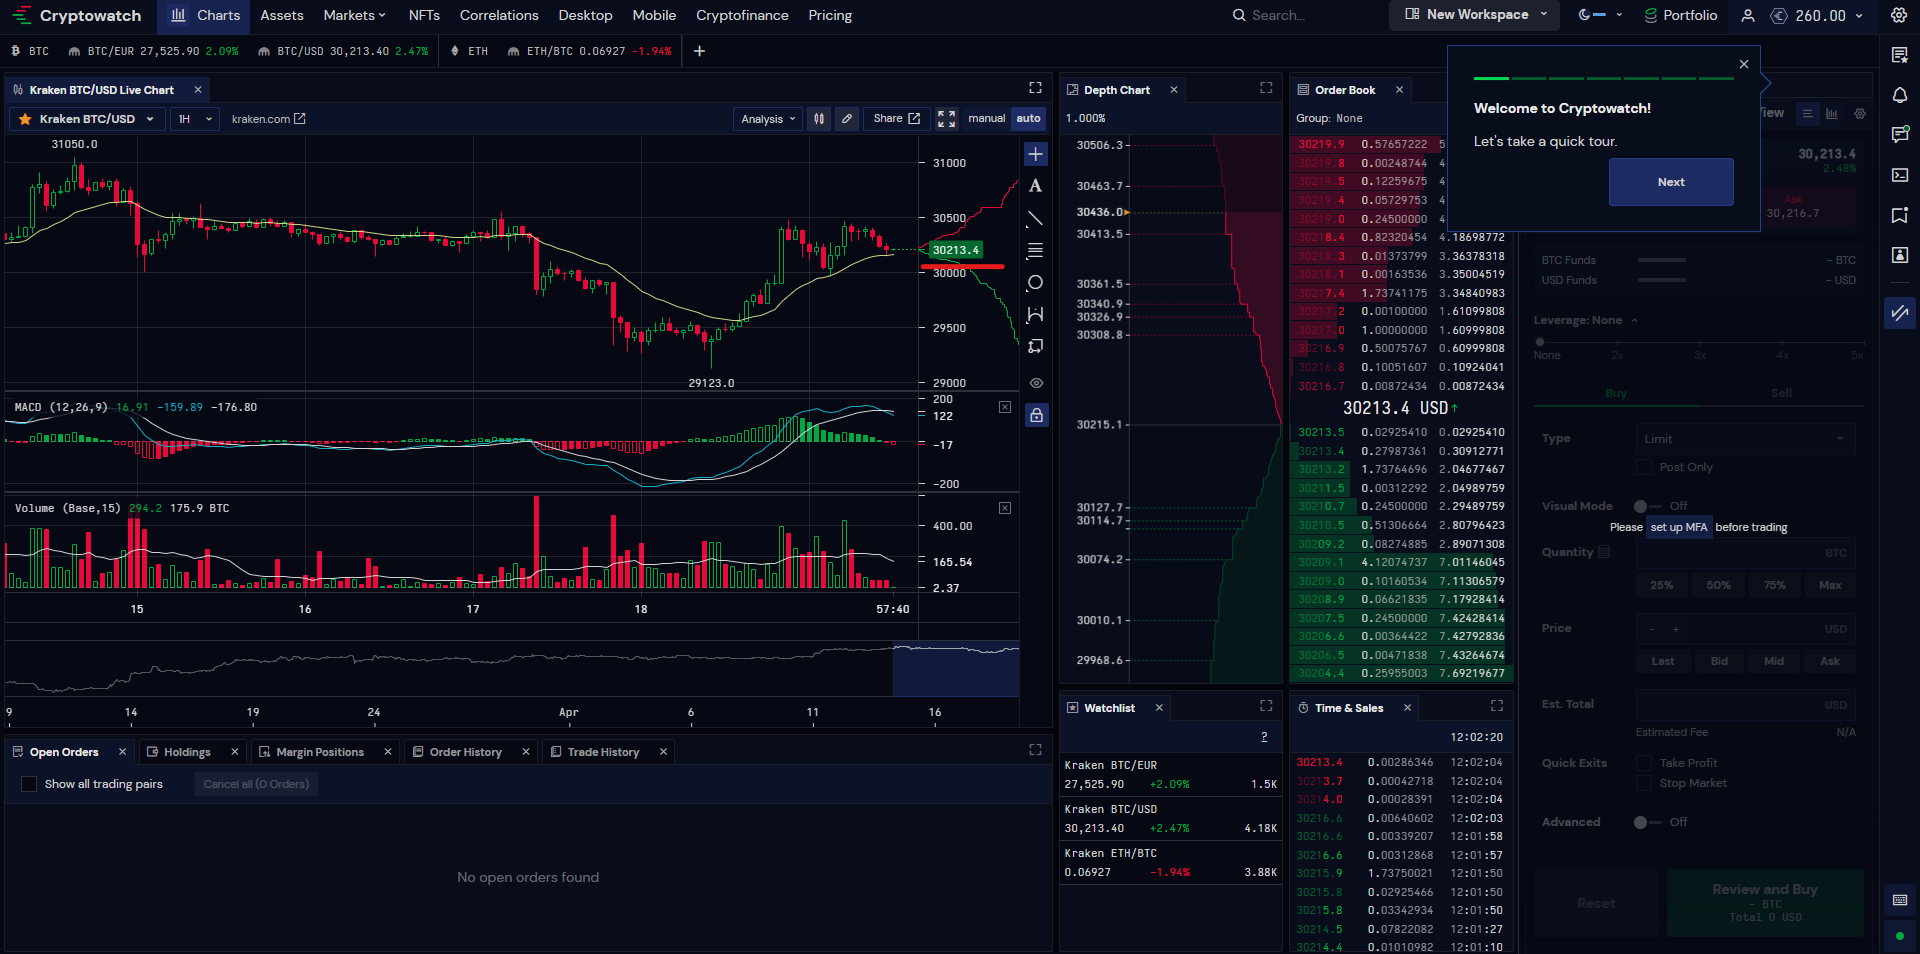
Task: Open the Charts menu
Action: coord(205,15)
